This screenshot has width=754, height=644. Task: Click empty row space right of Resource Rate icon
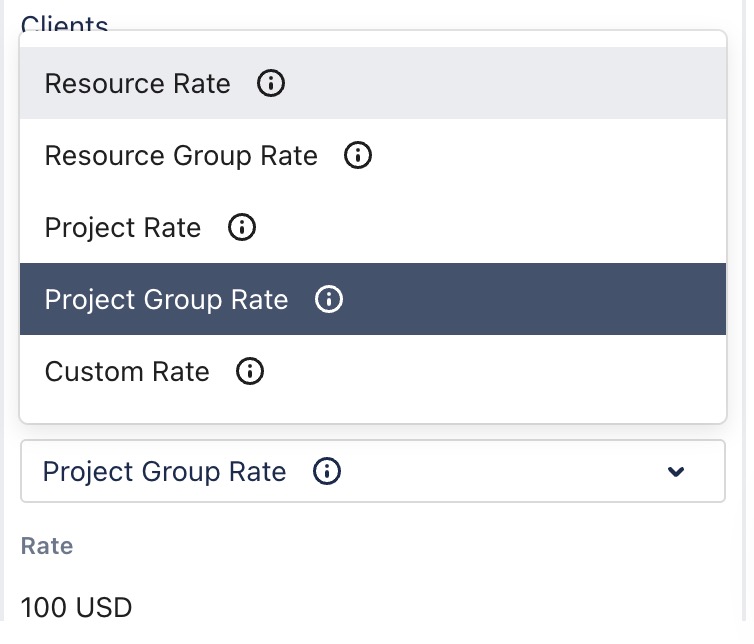point(500,84)
